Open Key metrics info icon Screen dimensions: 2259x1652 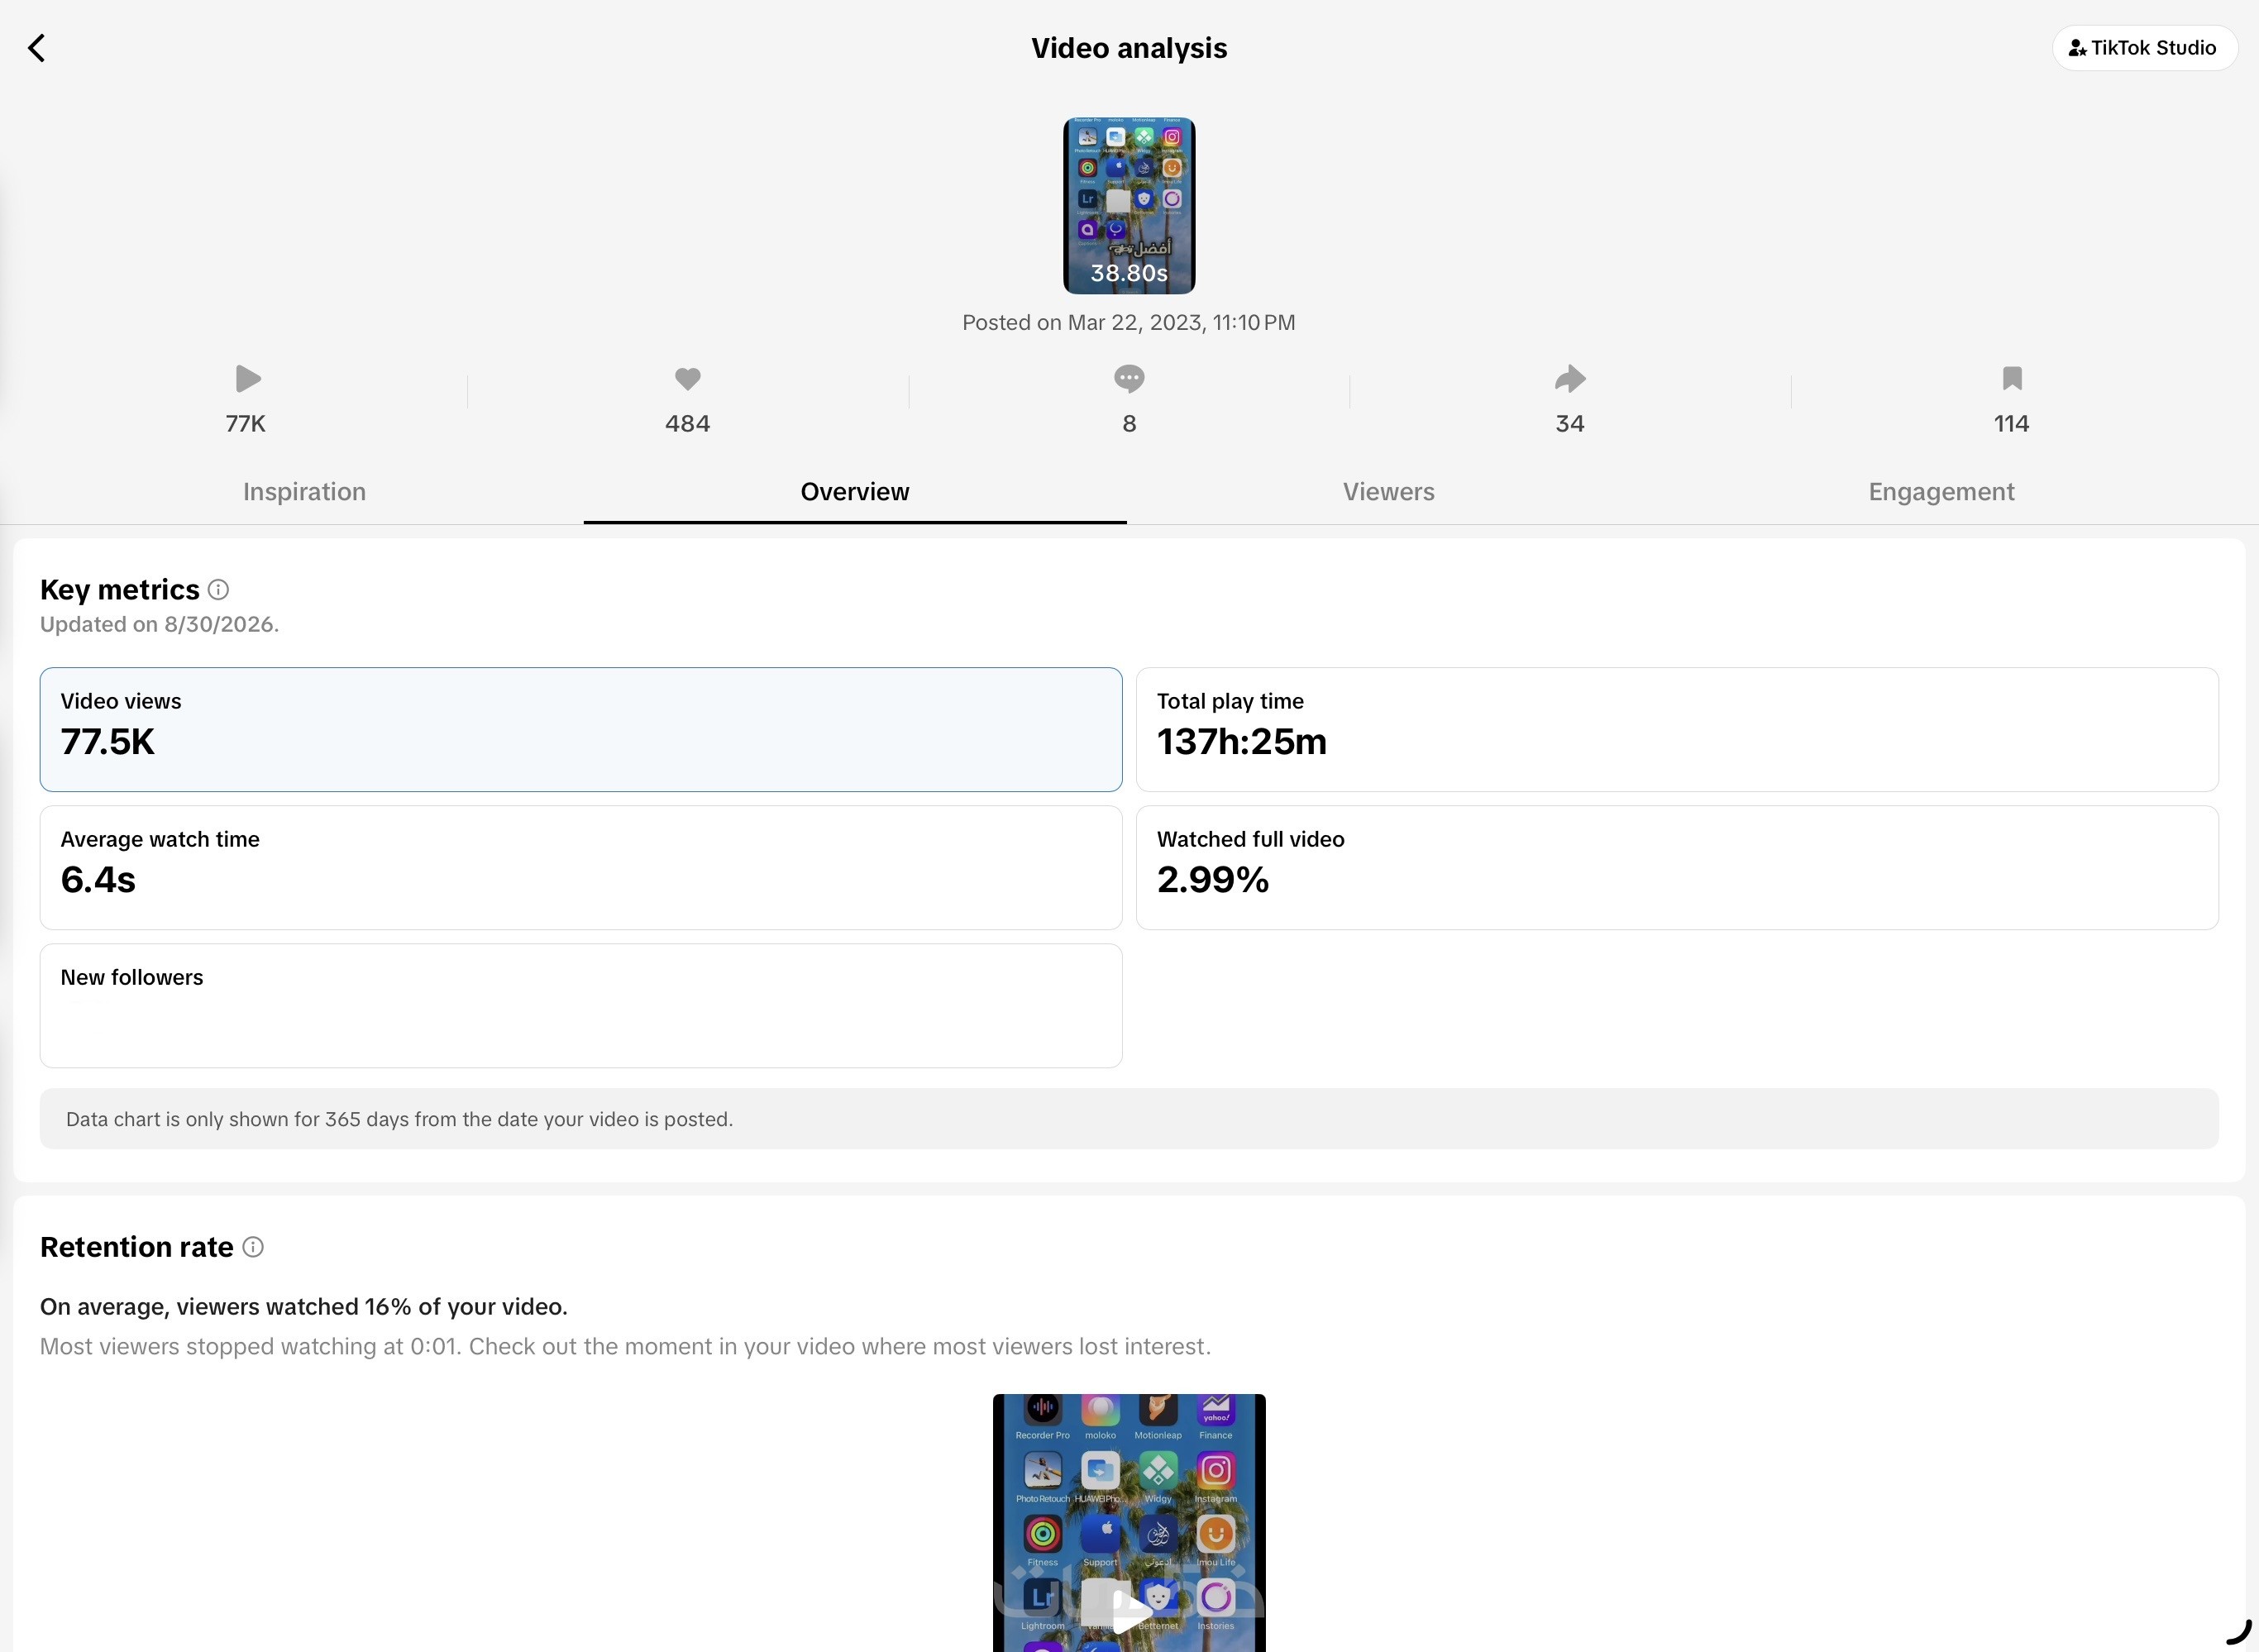pyautogui.click(x=218, y=590)
